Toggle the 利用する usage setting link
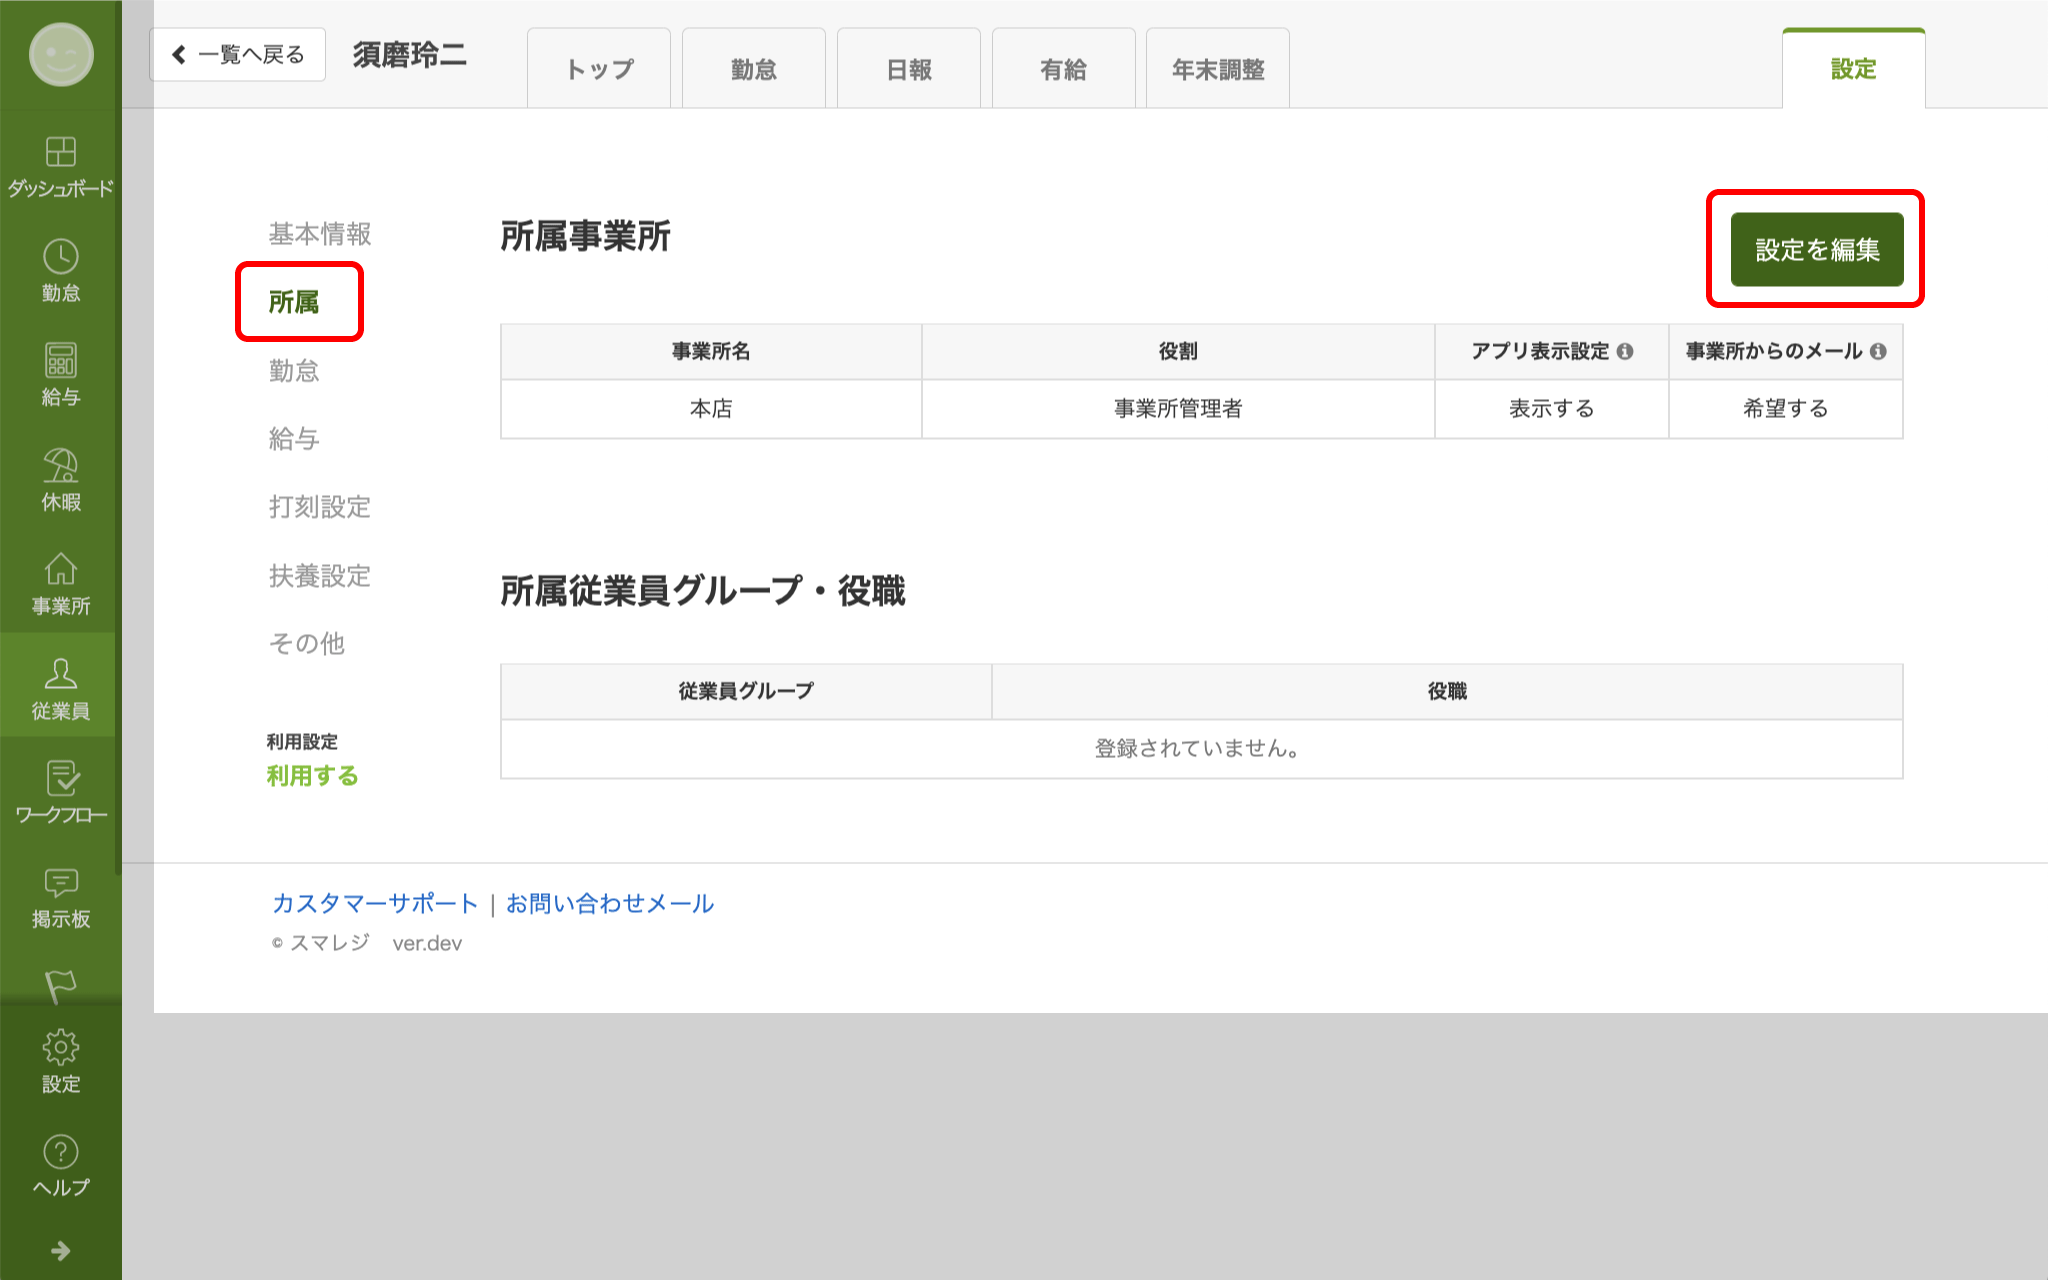 coord(312,776)
